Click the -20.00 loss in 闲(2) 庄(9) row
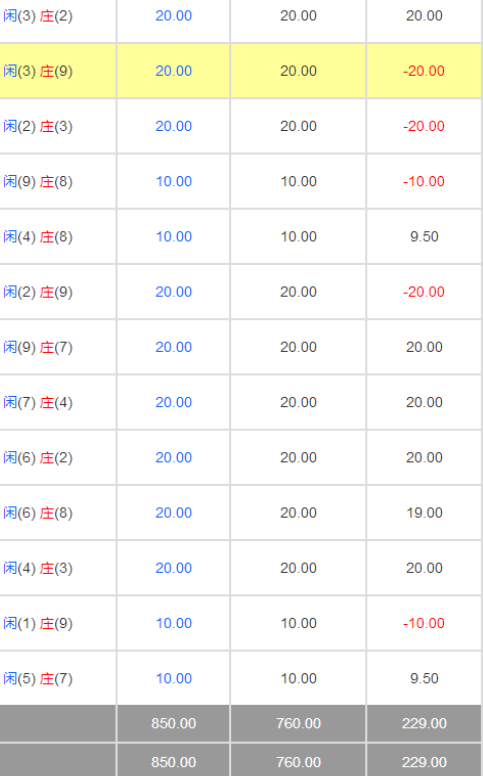 click(424, 292)
